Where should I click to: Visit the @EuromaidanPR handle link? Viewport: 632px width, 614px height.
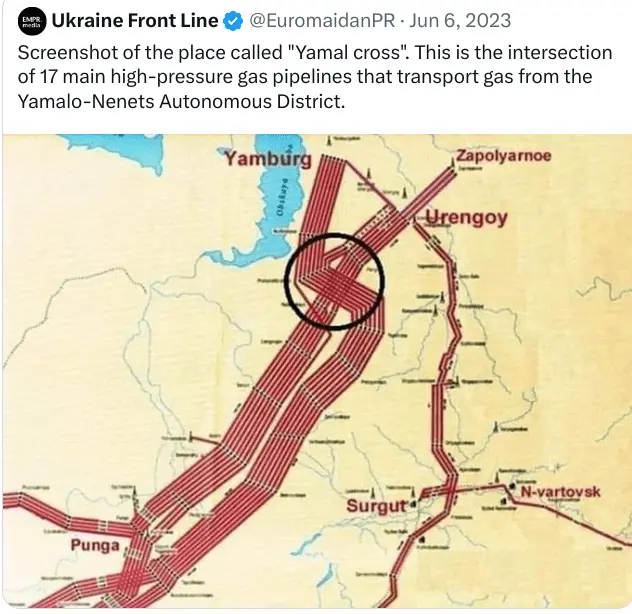[x=322, y=21]
